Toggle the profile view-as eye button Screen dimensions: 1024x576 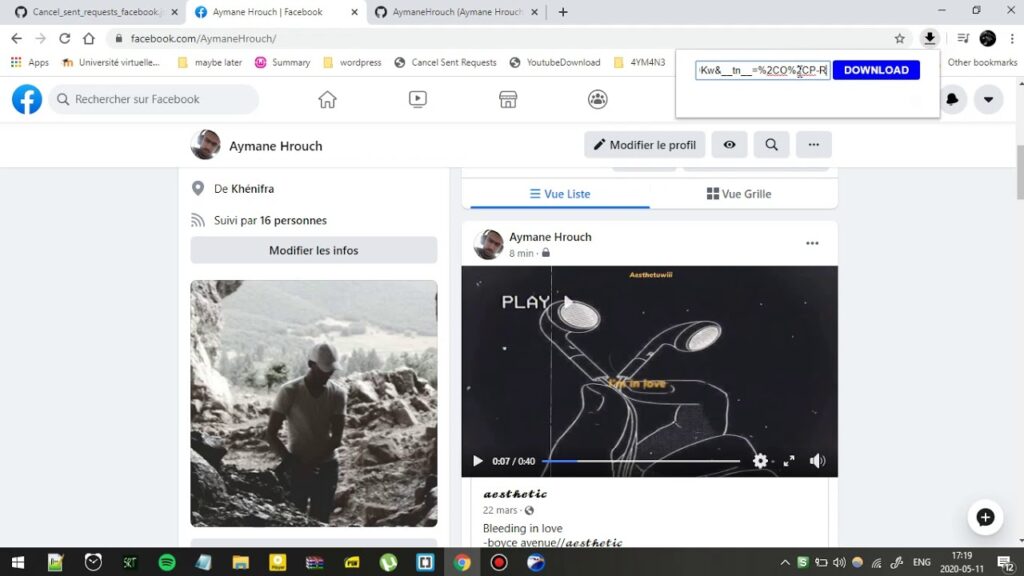[x=729, y=145]
